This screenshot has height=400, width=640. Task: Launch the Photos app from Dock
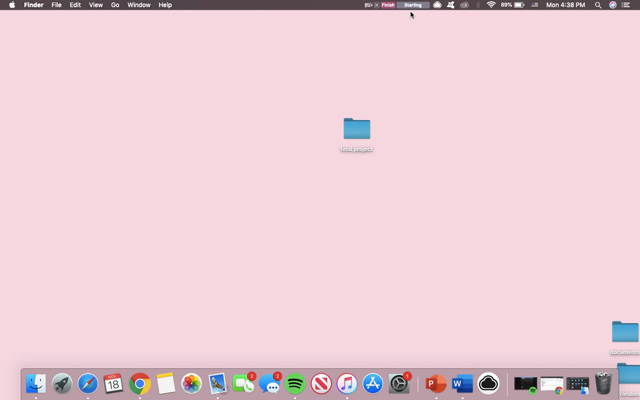[191, 383]
